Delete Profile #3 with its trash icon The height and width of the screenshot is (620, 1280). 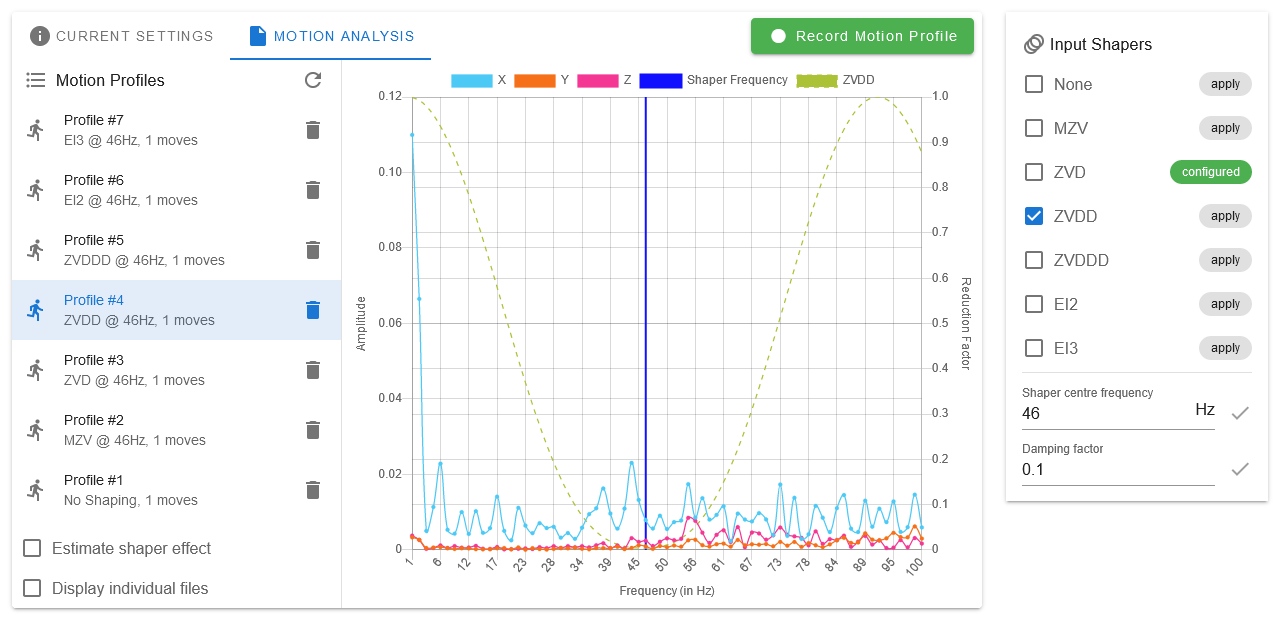tap(313, 370)
